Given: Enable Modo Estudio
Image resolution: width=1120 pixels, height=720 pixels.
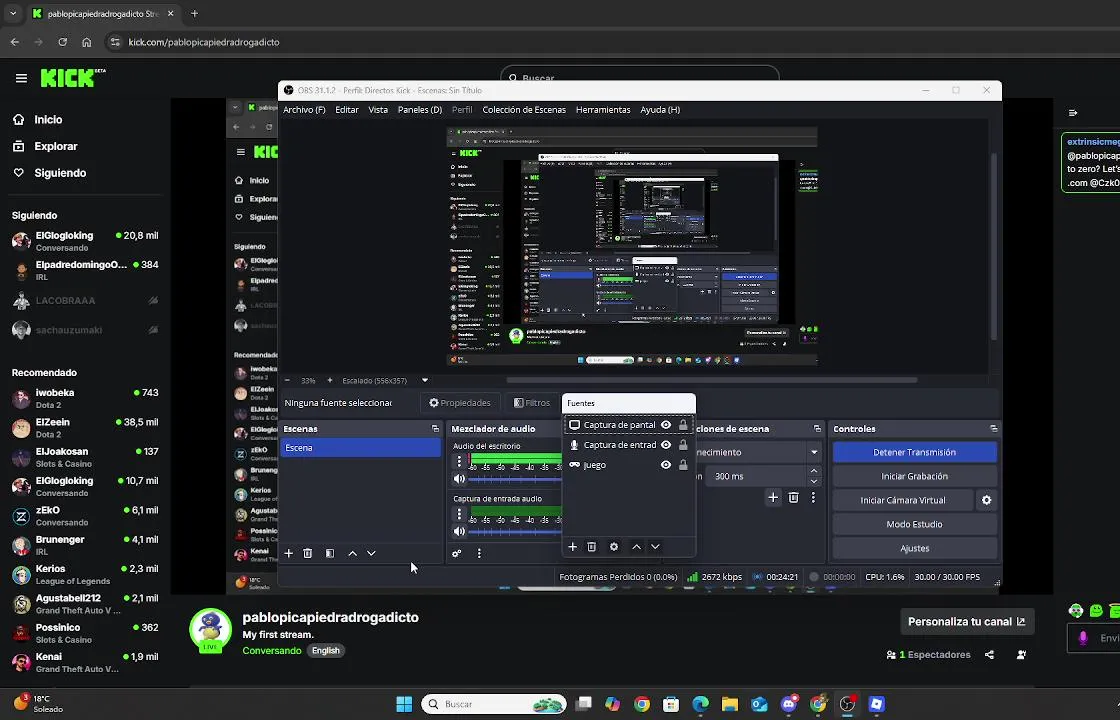Looking at the screenshot, I should 914,524.
